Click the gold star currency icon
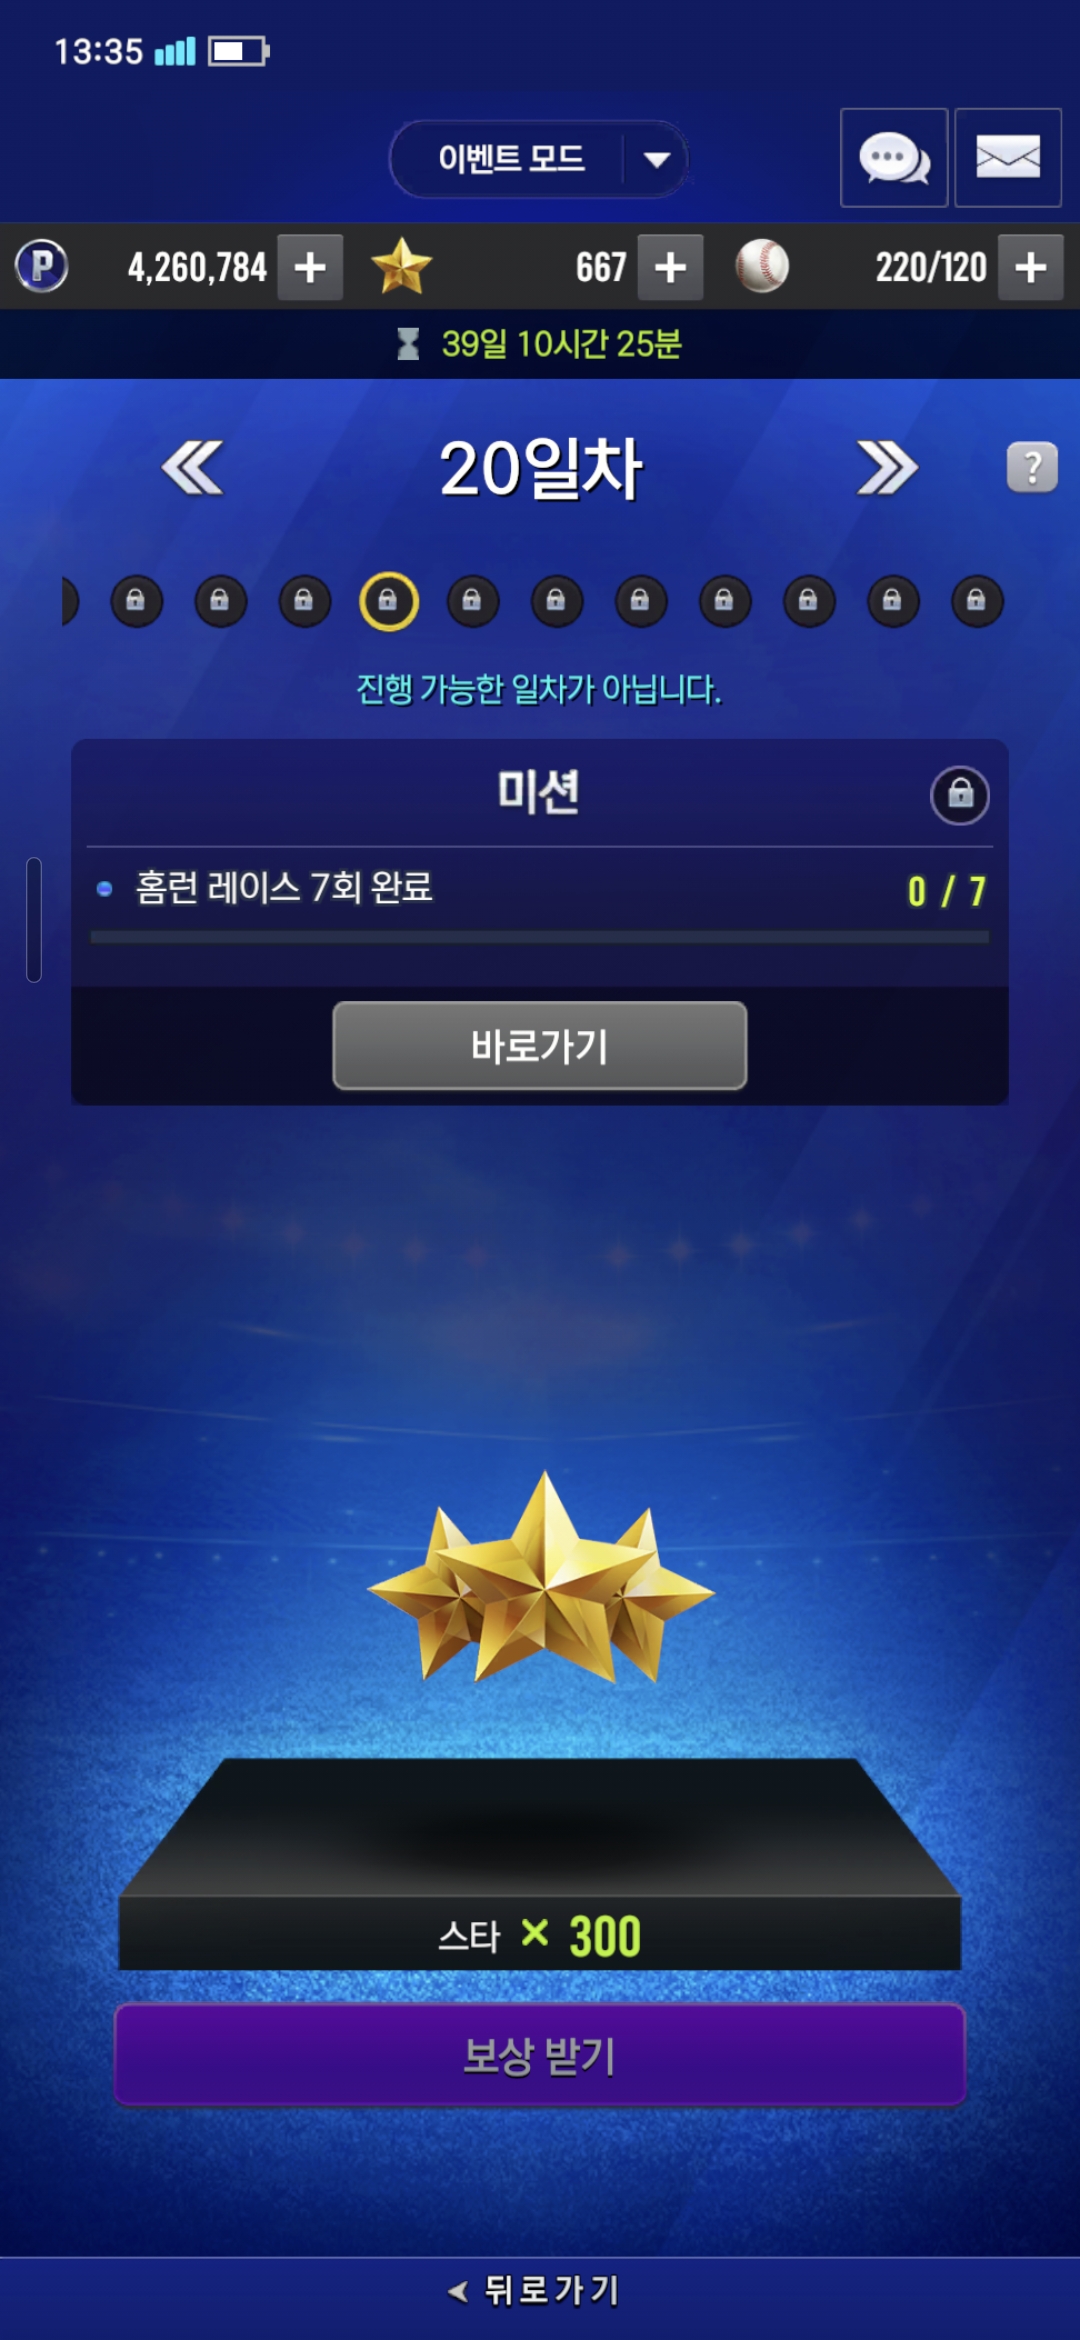The width and height of the screenshot is (1080, 2340). point(401,266)
